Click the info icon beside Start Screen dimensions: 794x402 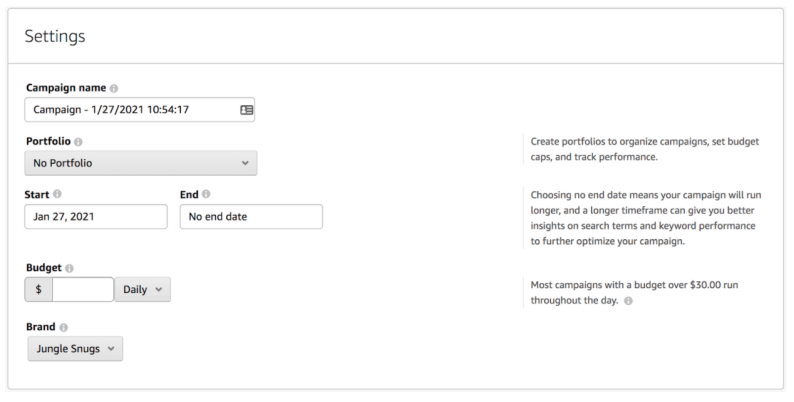click(57, 194)
